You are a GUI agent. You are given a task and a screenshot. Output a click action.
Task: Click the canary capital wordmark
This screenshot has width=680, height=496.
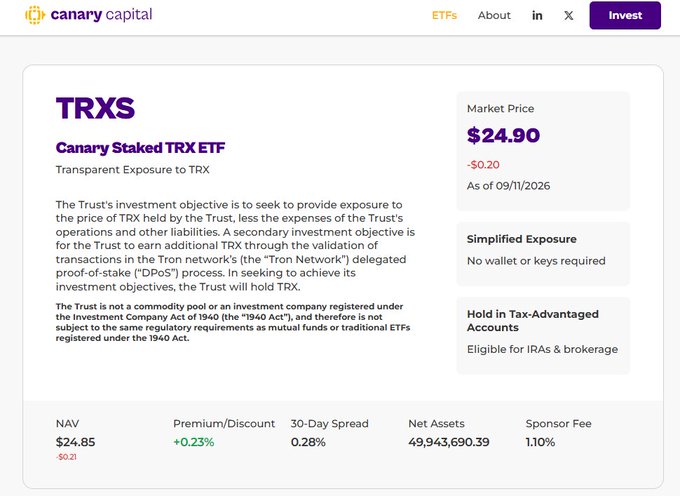point(101,15)
